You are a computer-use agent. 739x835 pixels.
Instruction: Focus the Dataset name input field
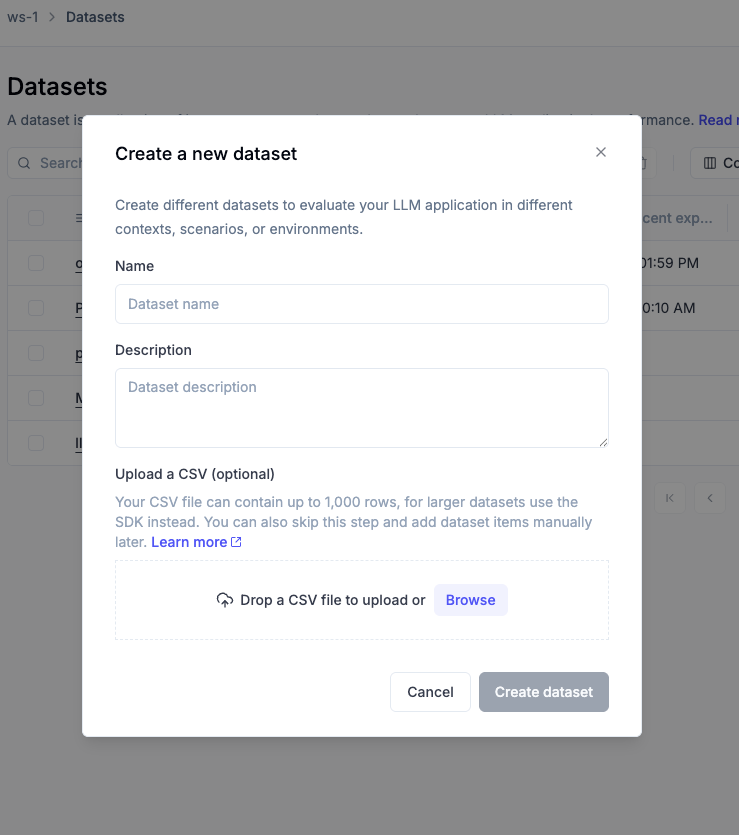(x=361, y=304)
